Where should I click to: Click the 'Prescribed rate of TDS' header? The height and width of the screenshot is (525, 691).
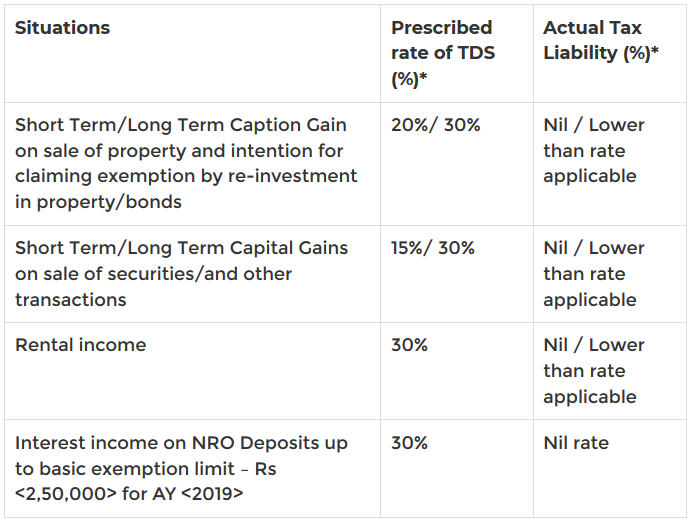[x=443, y=53]
